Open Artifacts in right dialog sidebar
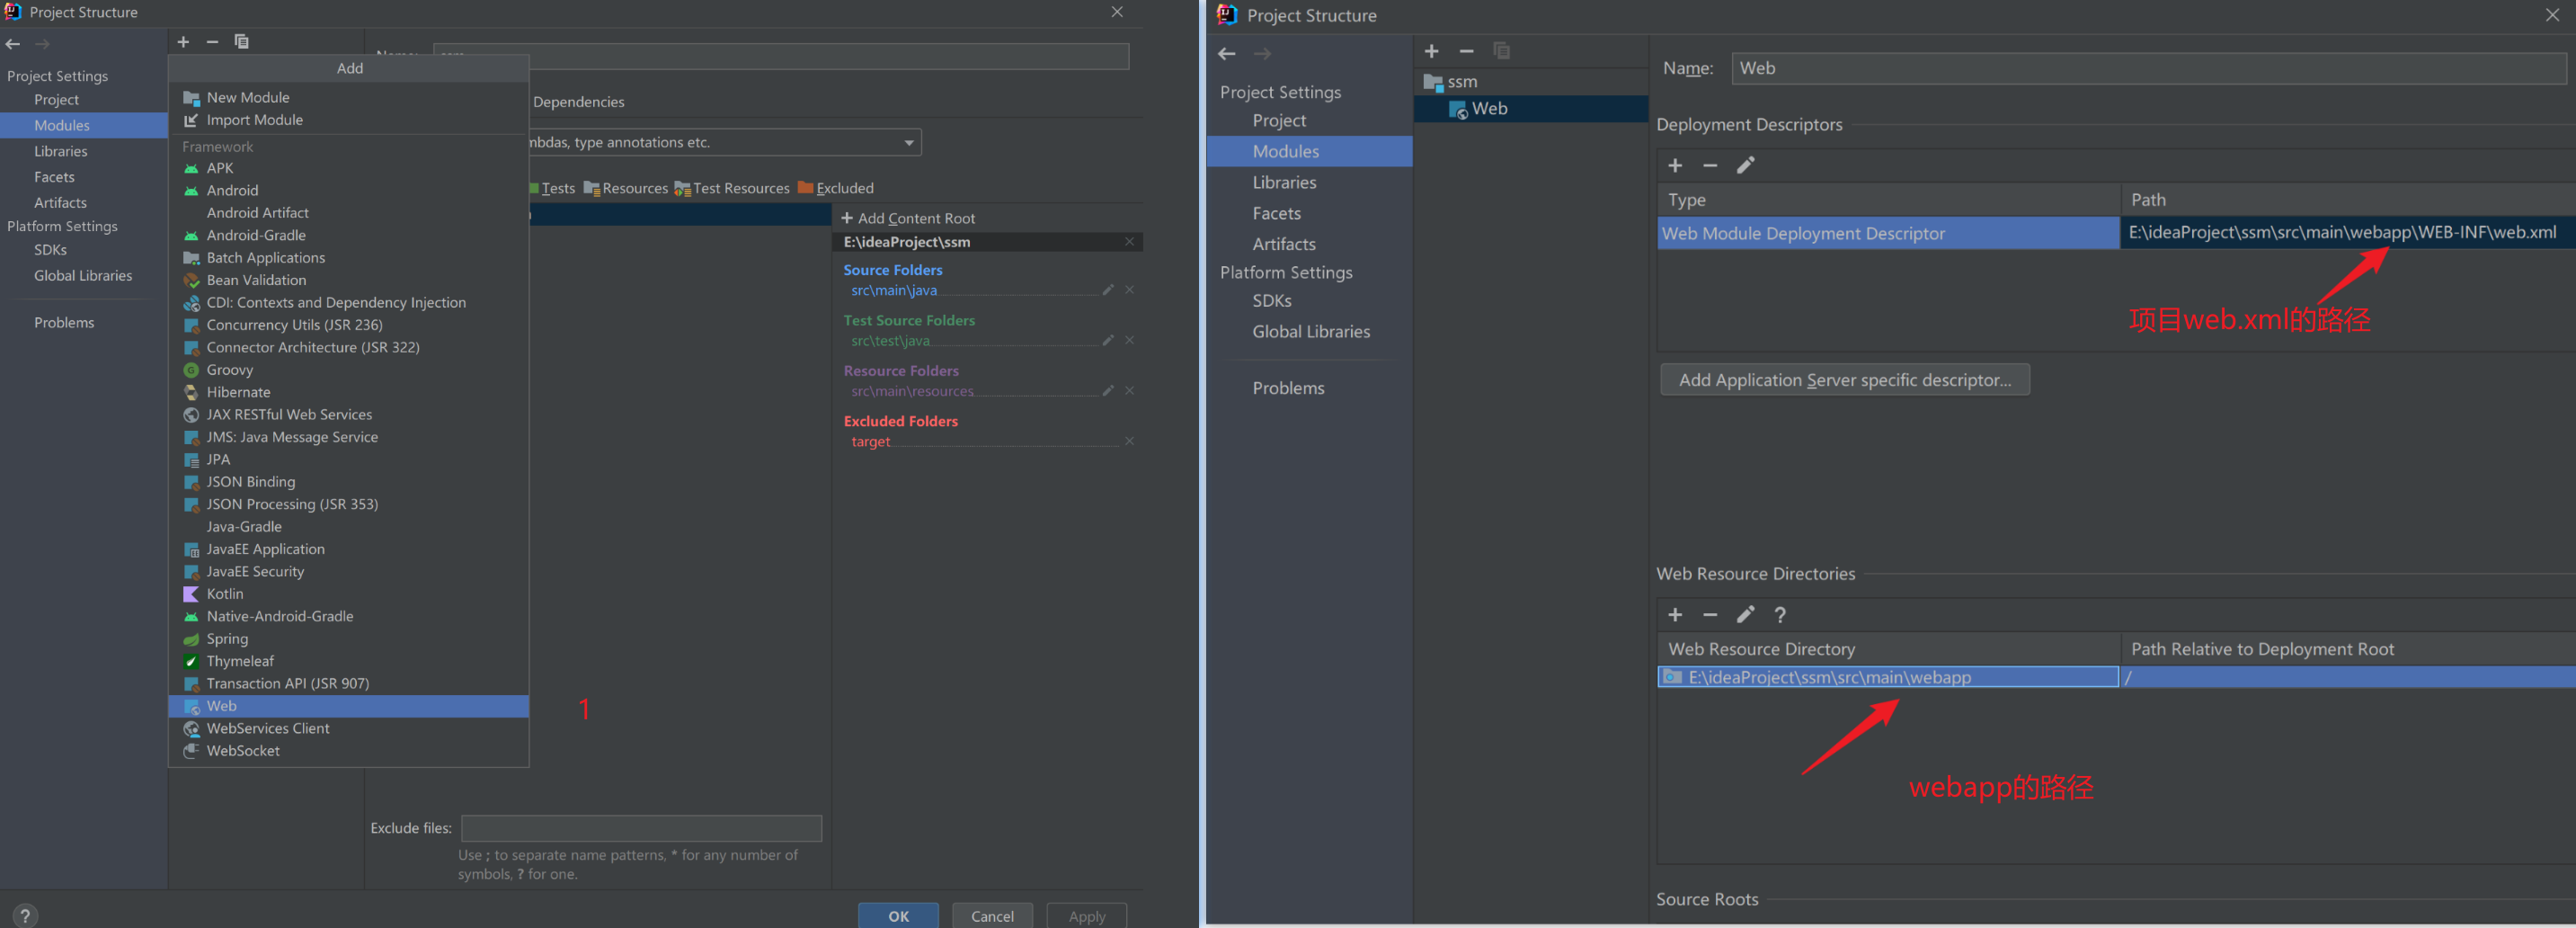This screenshot has width=2576, height=928. click(1283, 244)
